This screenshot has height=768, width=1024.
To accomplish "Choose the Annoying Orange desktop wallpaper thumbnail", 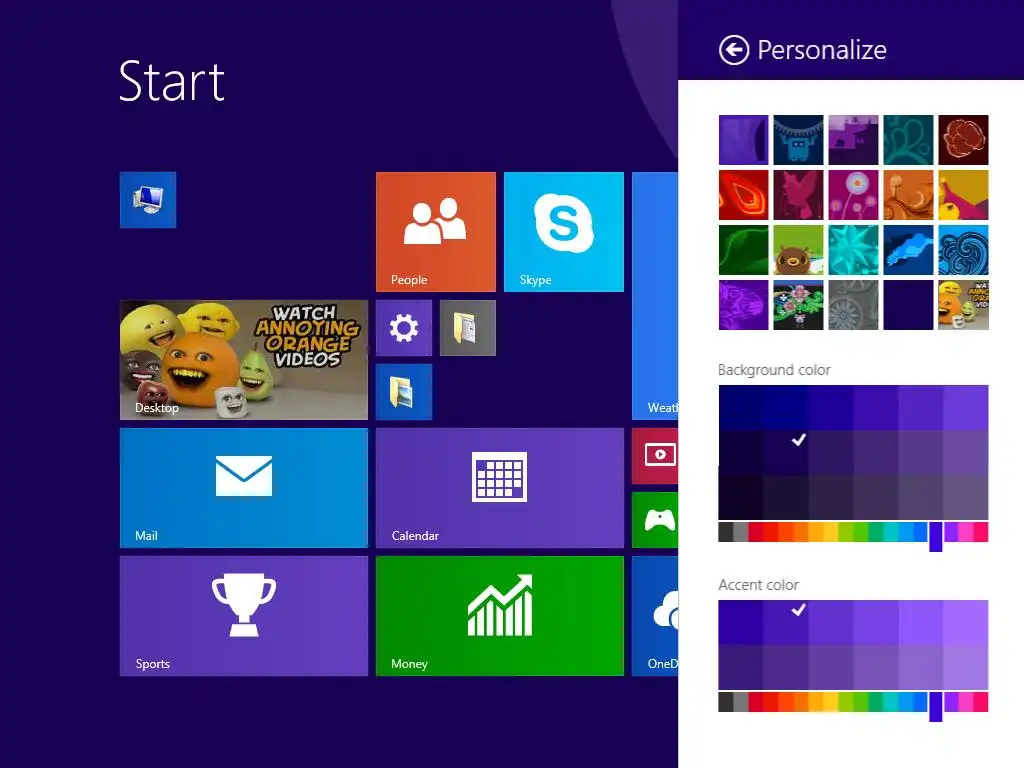I will click(963, 305).
